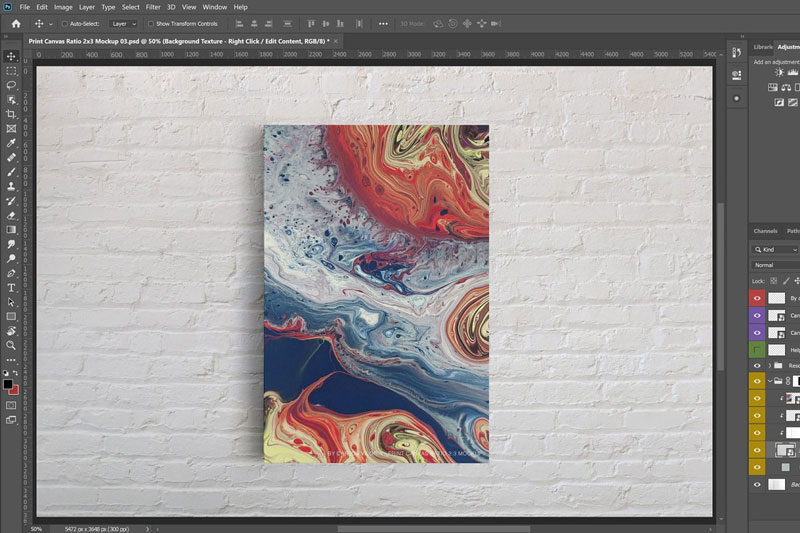Set the red background color swatch
800x533 pixels.
pyautogui.click(x=15, y=391)
